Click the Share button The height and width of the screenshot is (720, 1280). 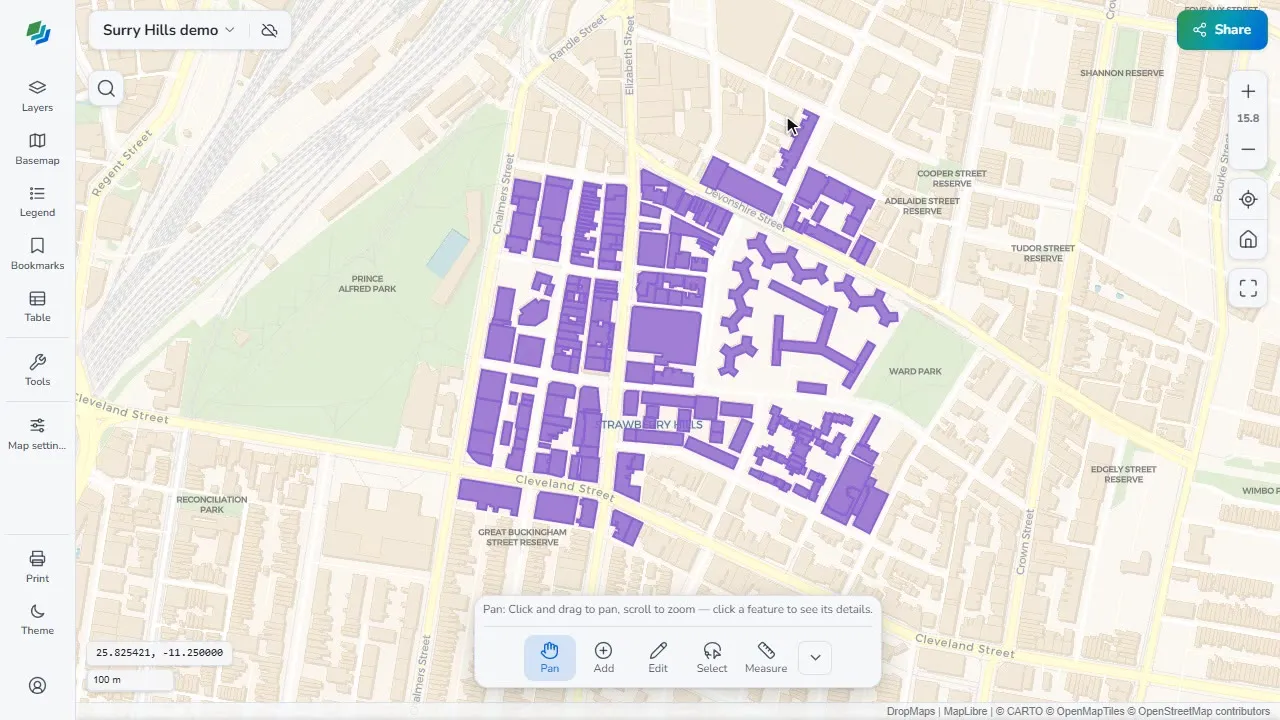tap(1222, 30)
